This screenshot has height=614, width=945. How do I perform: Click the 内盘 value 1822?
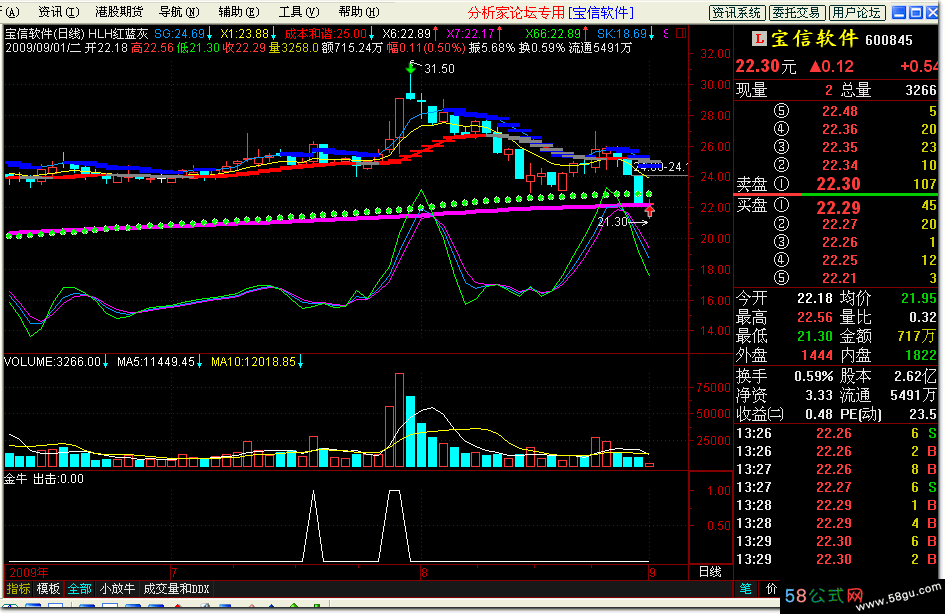[x=921, y=356]
